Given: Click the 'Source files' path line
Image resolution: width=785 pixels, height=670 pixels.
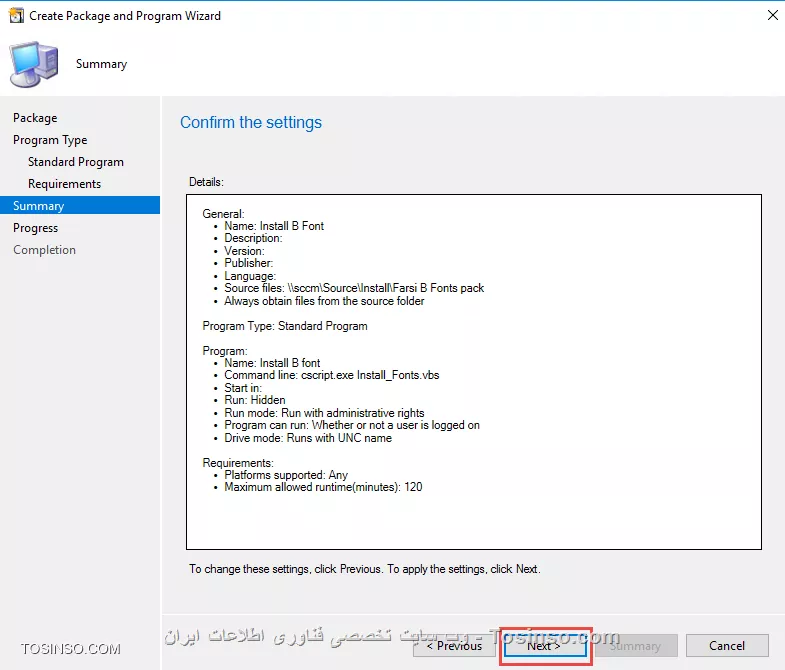Looking at the screenshot, I should pyautogui.click(x=354, y=288).
